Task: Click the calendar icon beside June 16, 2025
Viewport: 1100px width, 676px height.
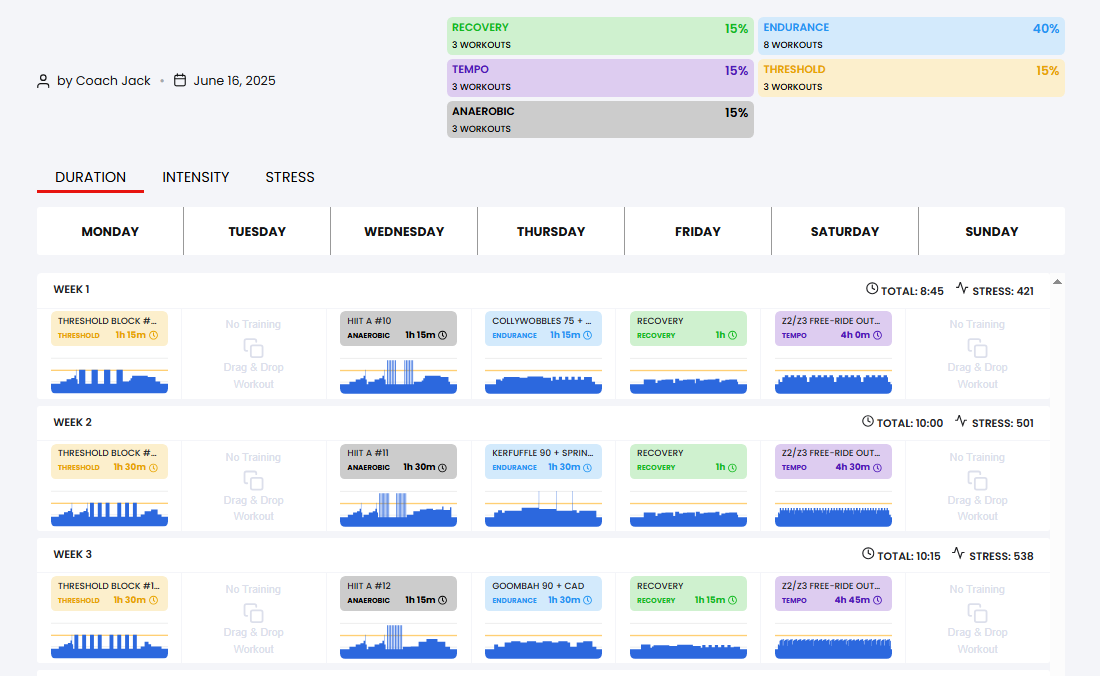Action: pos(180,80)
